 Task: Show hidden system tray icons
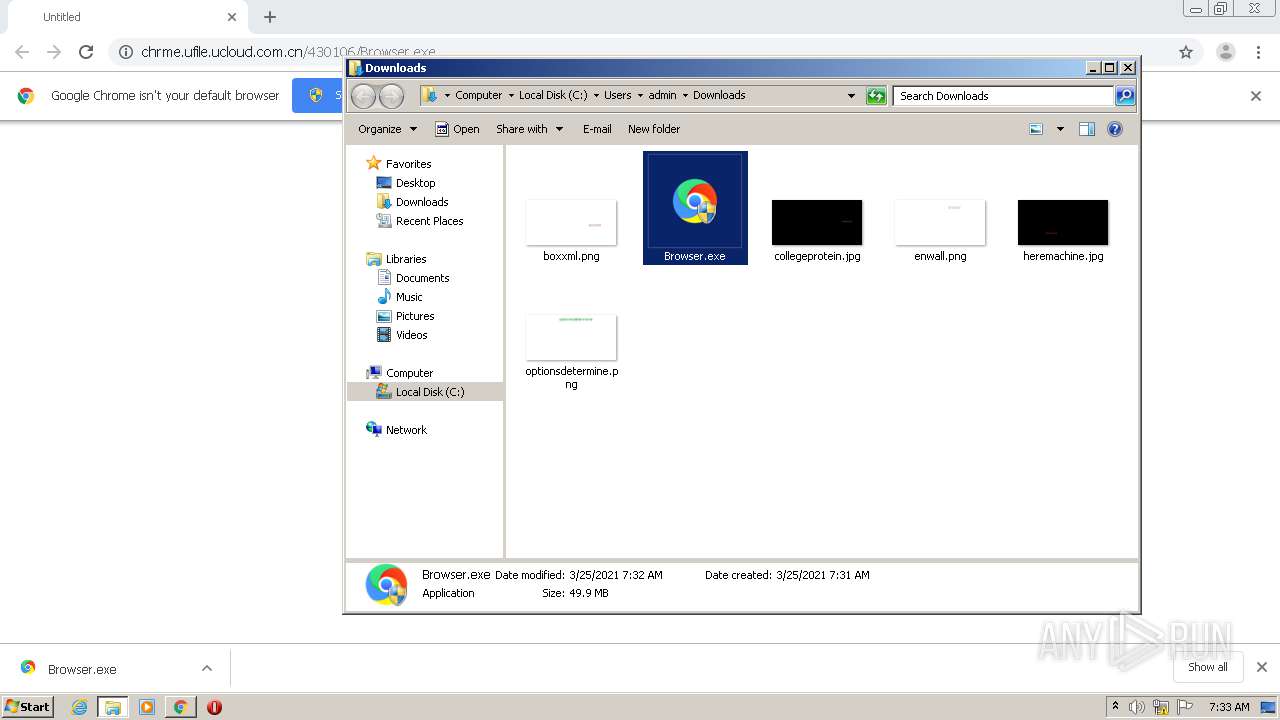point(1115,706)
